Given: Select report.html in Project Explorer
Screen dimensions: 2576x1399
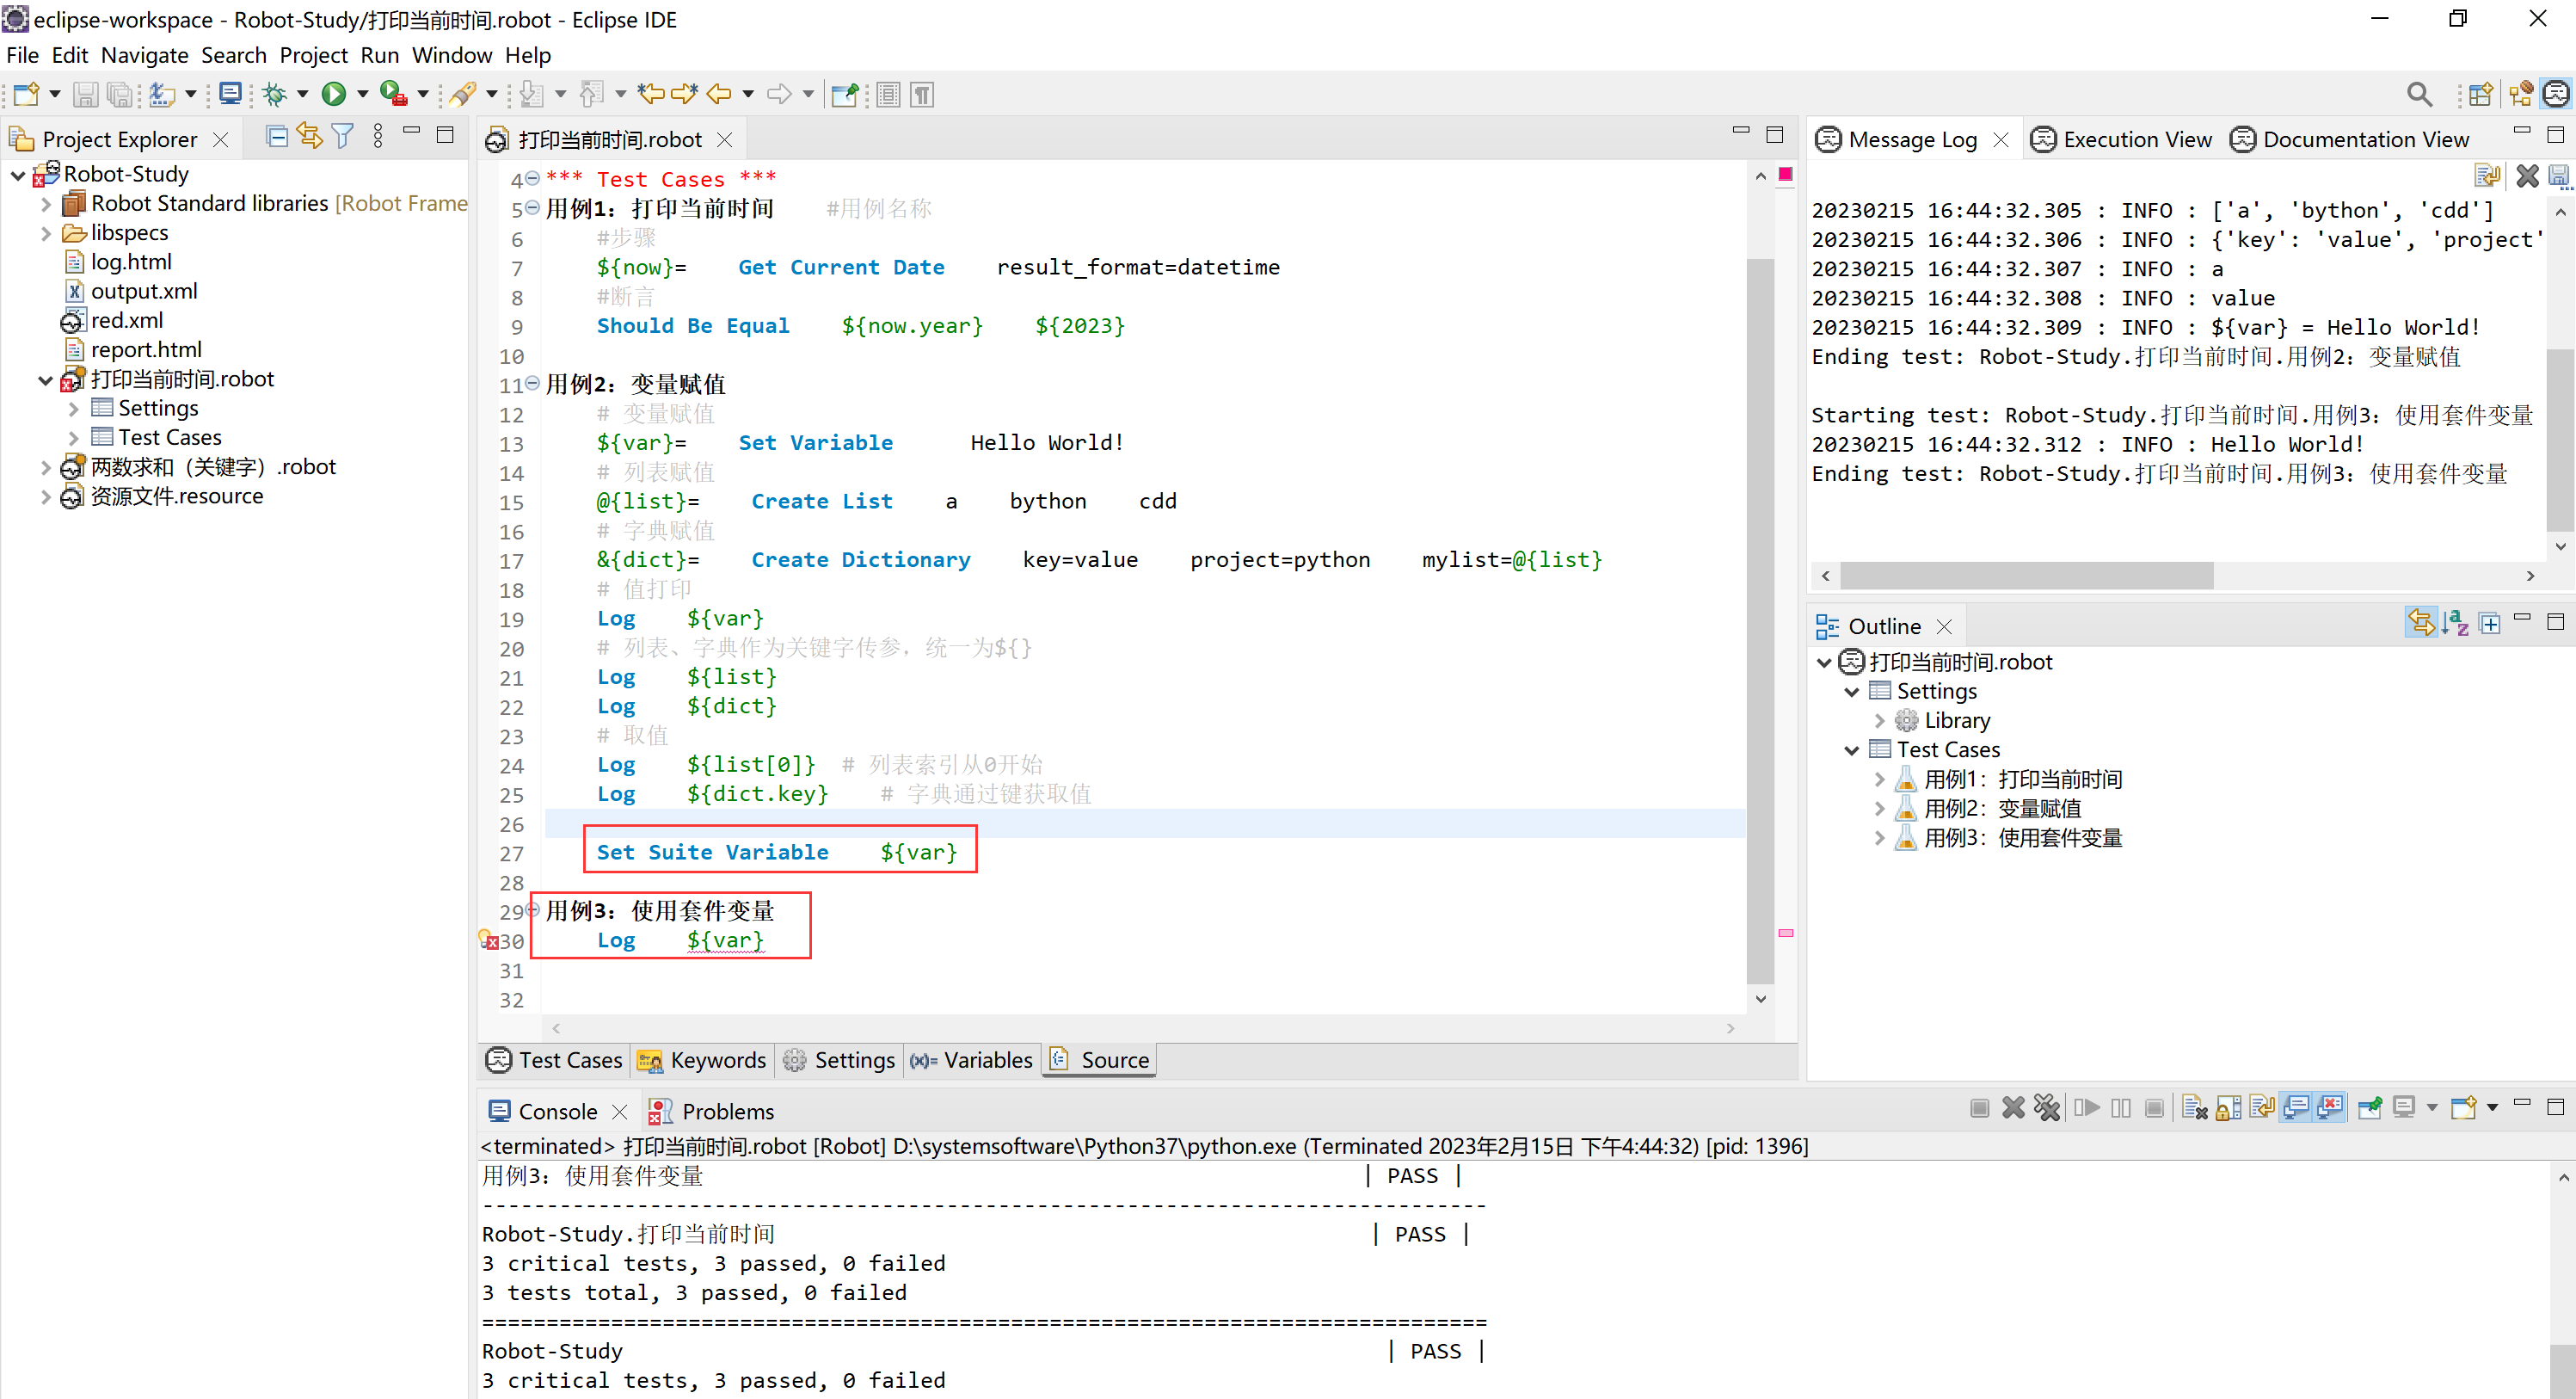Looking at the screenshot, I should coord(146,350).
